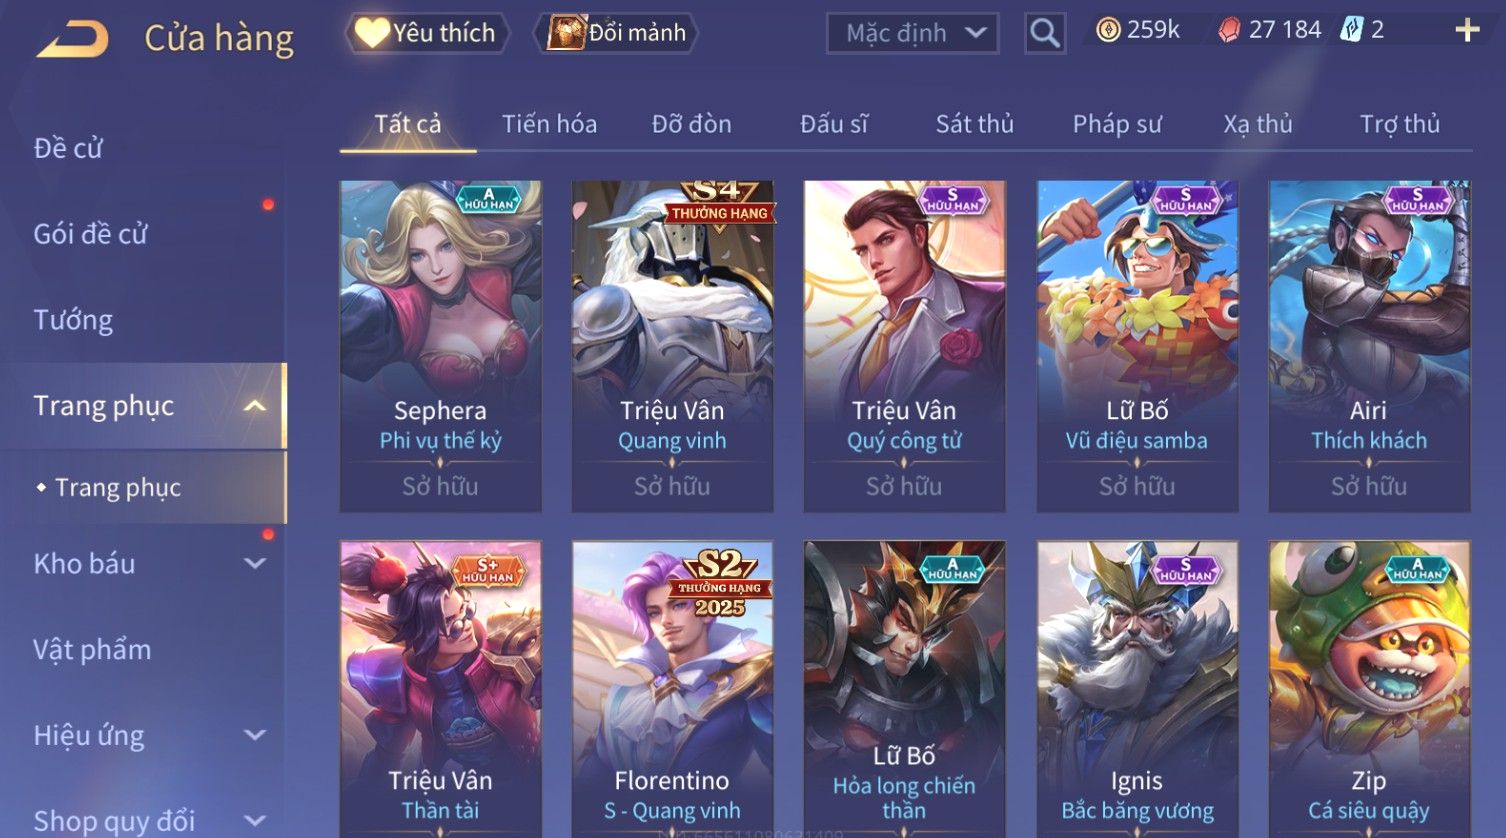Select Sephera Phi vụ thế kỷ skin

pos(440,346)
